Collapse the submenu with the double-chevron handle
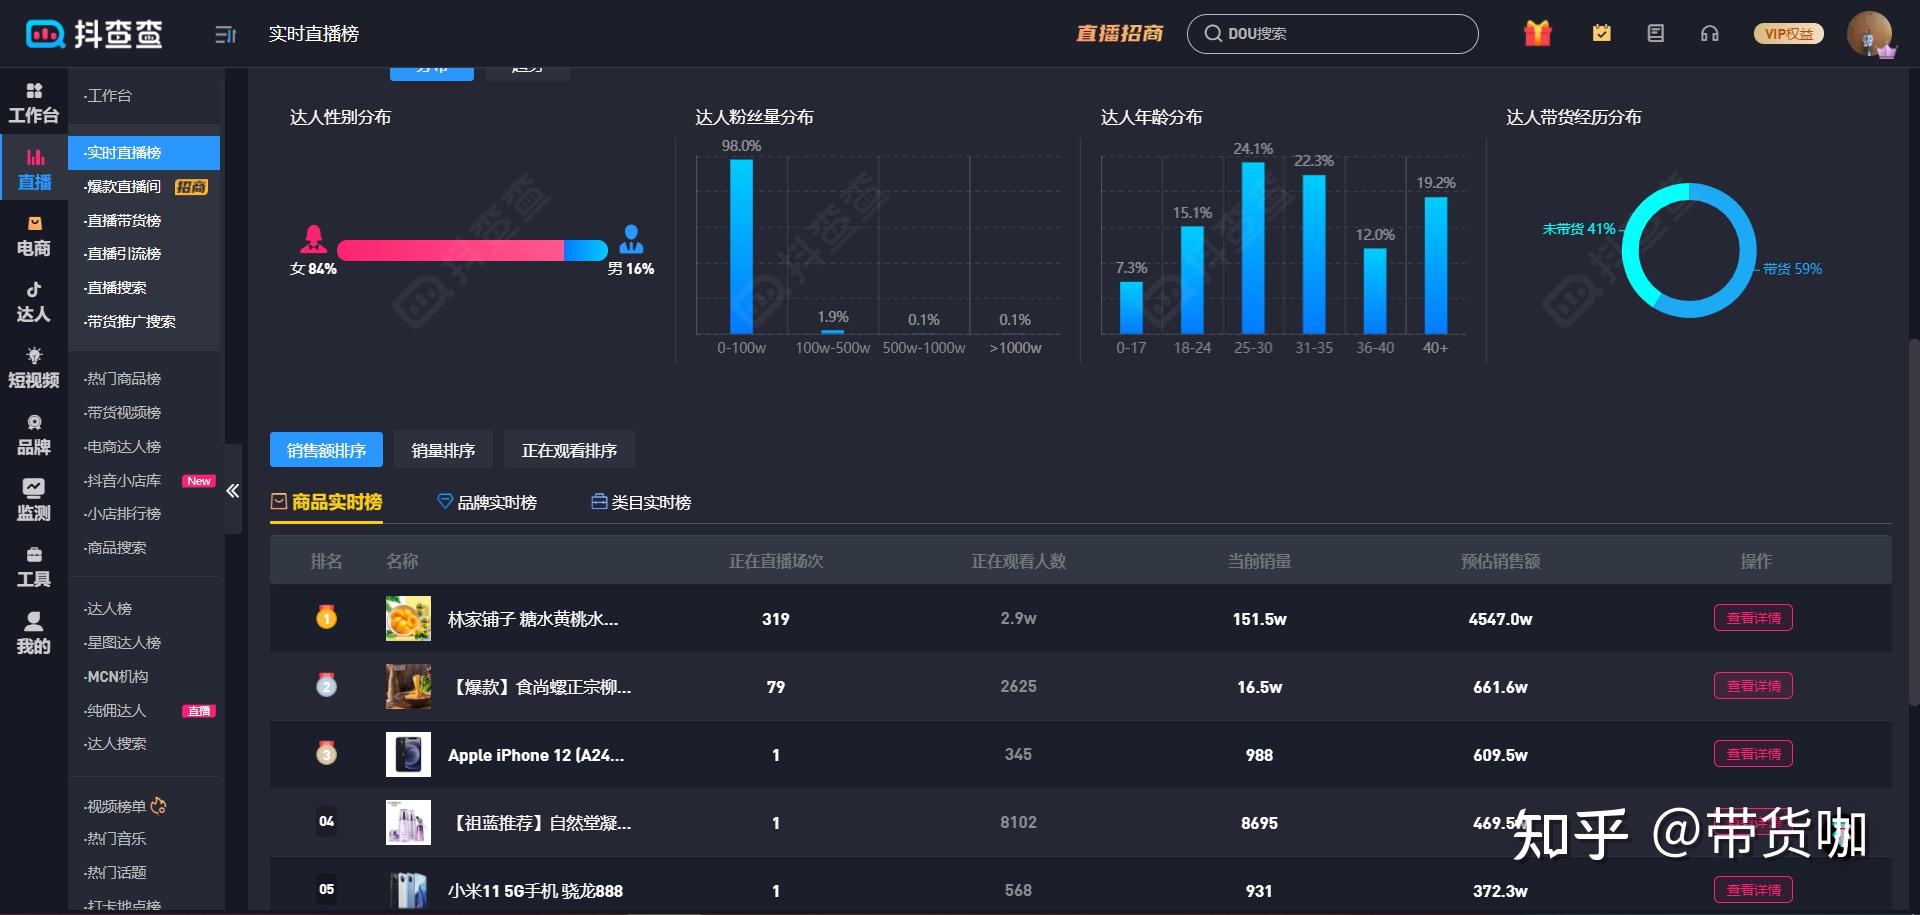The height and width of the screenshot is (915, 1920). point(233,490)
